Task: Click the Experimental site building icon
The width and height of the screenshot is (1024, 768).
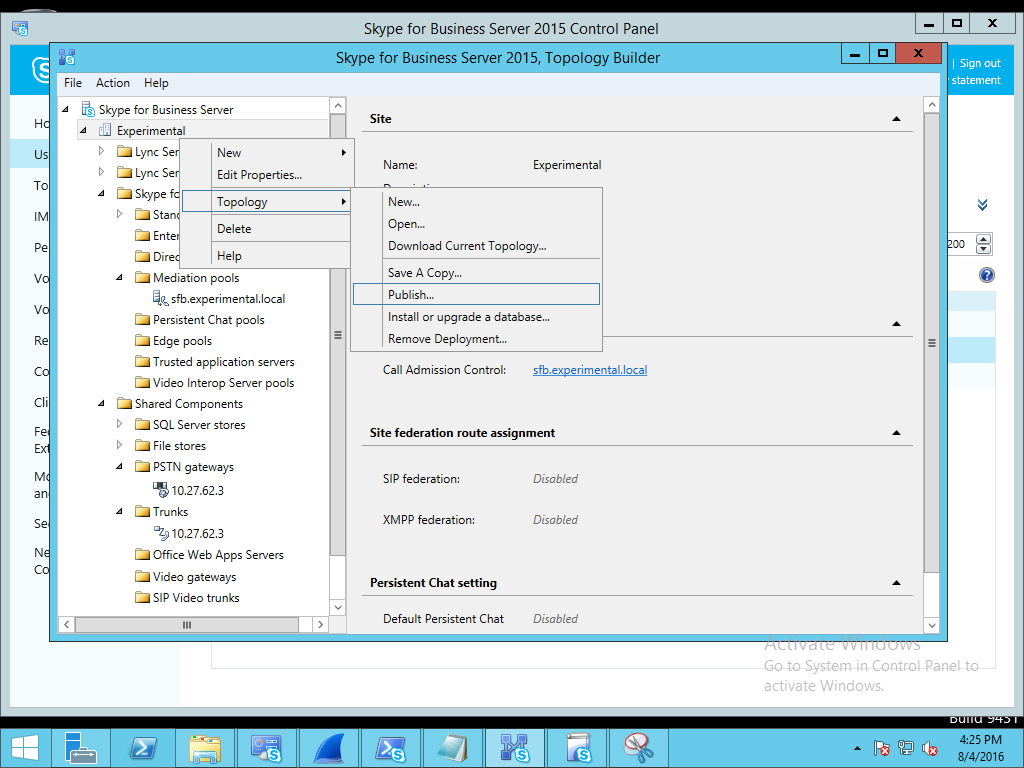Action: [105, 130]
